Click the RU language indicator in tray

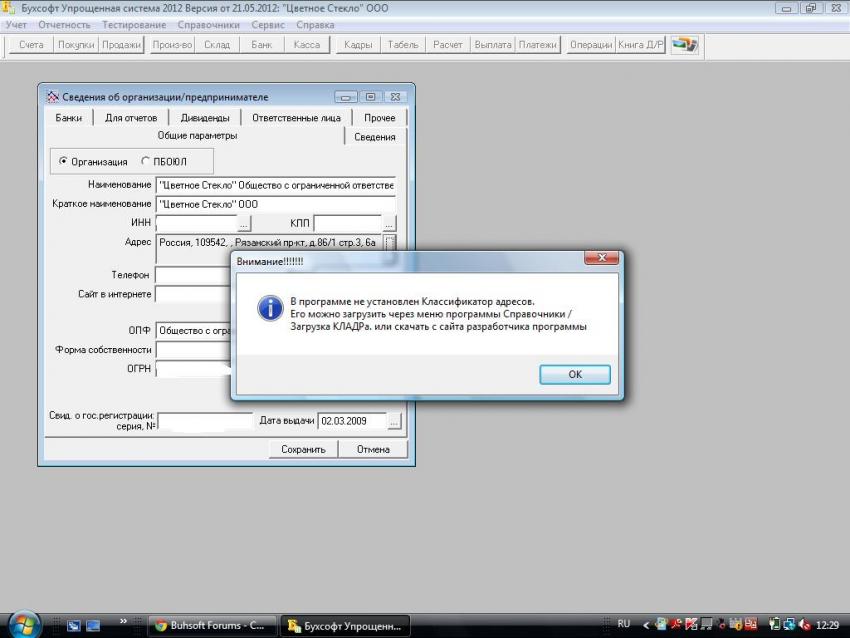tap(623, 624)
